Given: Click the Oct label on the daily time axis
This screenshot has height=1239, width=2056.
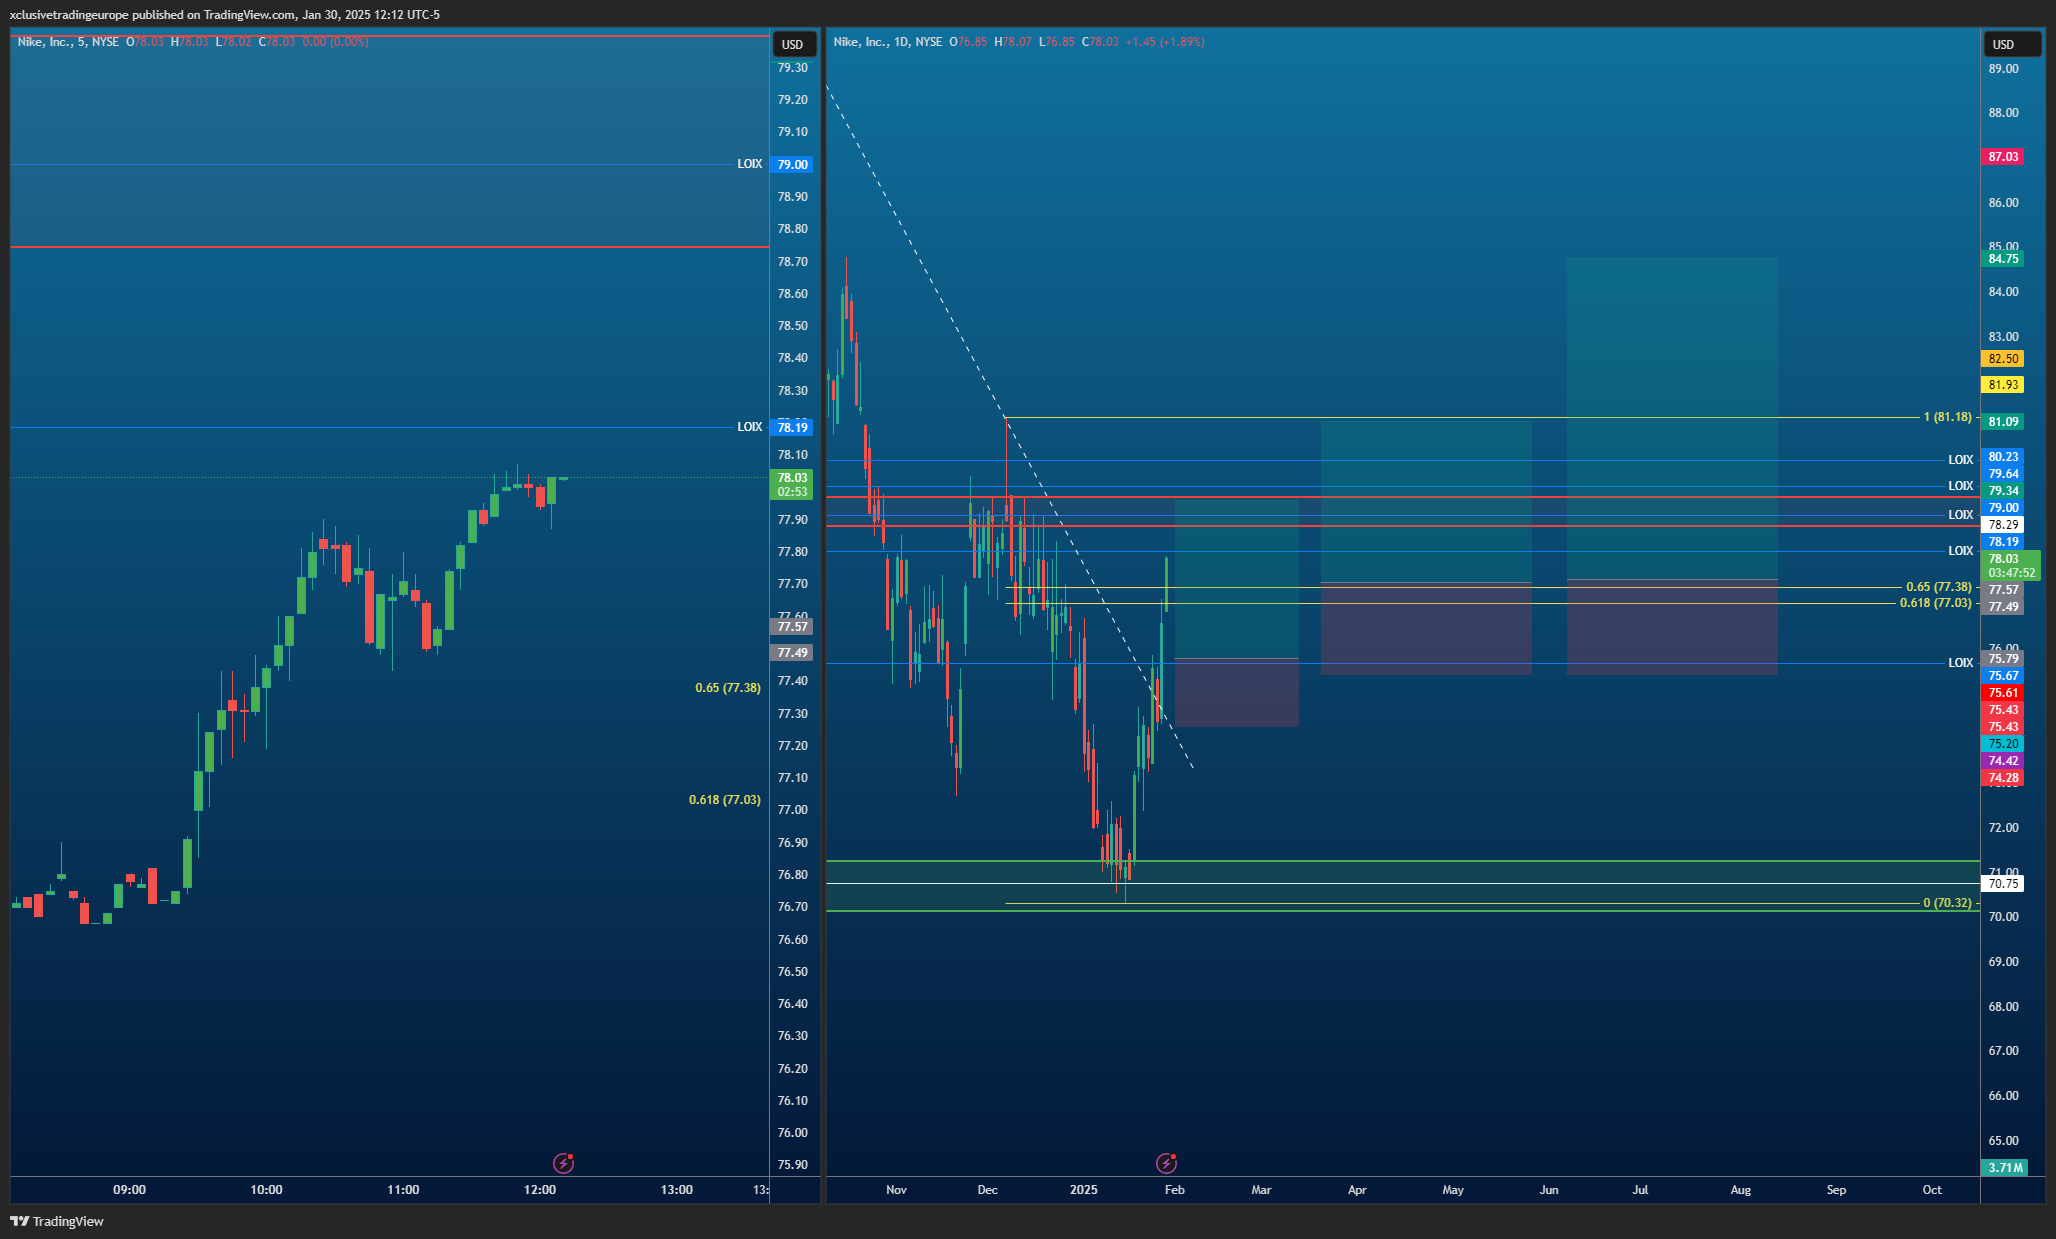Looking at the screenshot, I should point(1932,1190).
